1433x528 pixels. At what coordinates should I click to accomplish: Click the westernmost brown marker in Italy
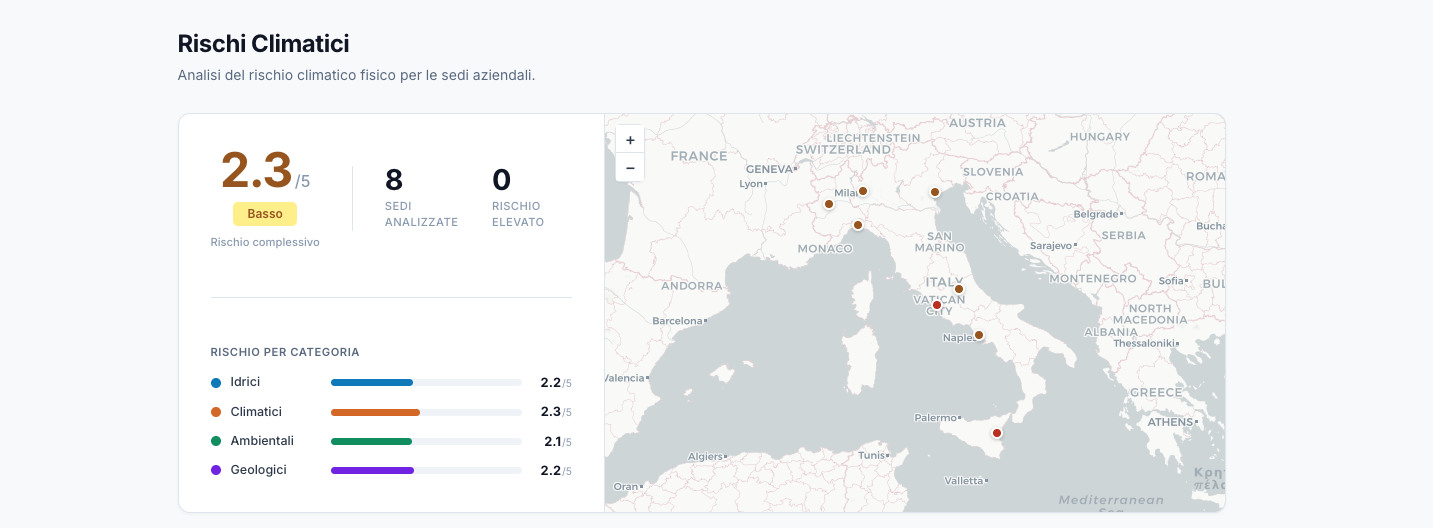click(829, 204)
